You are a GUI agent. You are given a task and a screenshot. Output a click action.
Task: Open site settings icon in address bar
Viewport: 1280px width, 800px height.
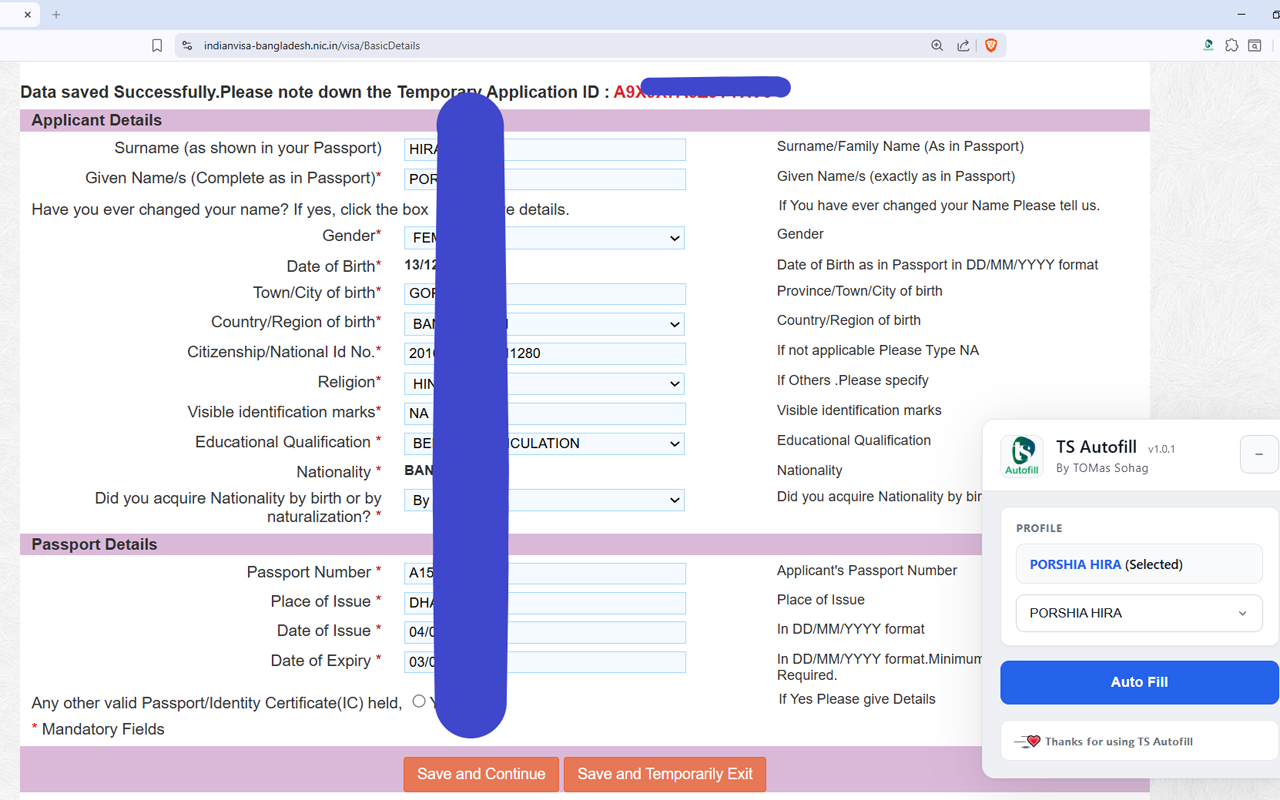click(186, 45)
